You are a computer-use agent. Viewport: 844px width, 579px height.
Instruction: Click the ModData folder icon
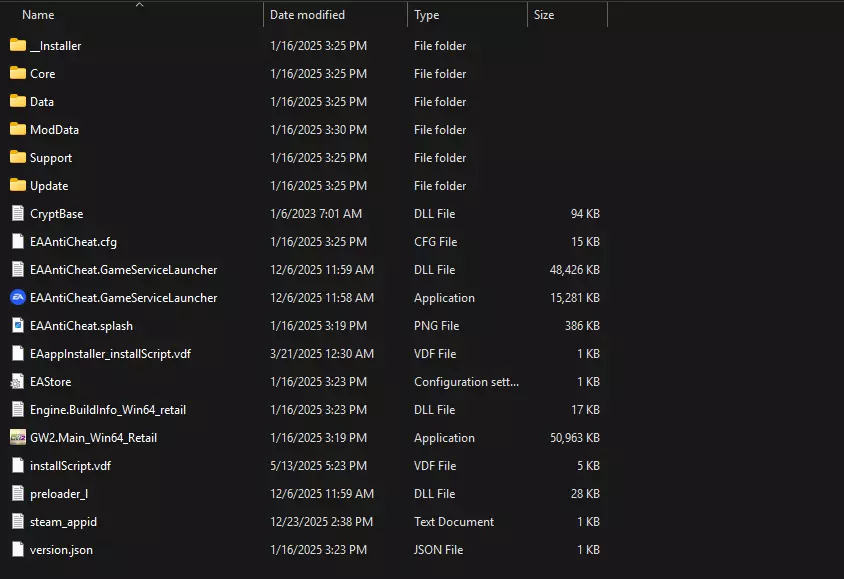pyautogui.click(x=17, y=129)
